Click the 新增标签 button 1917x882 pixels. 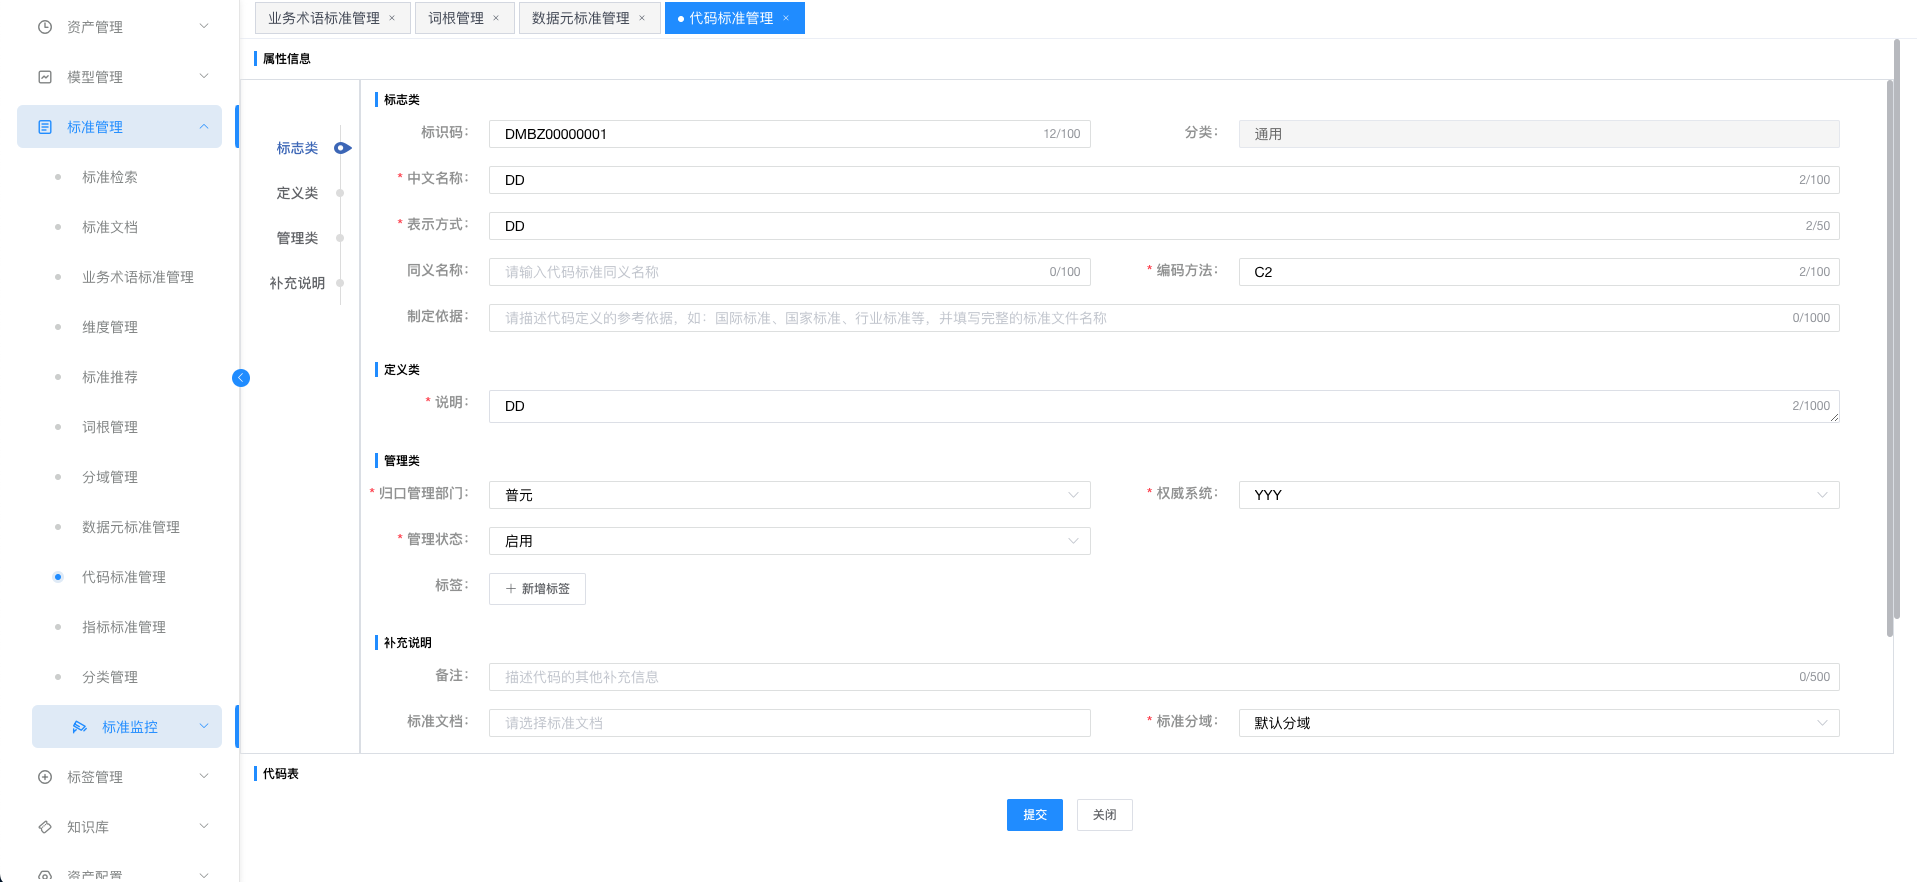pos(537,589)
